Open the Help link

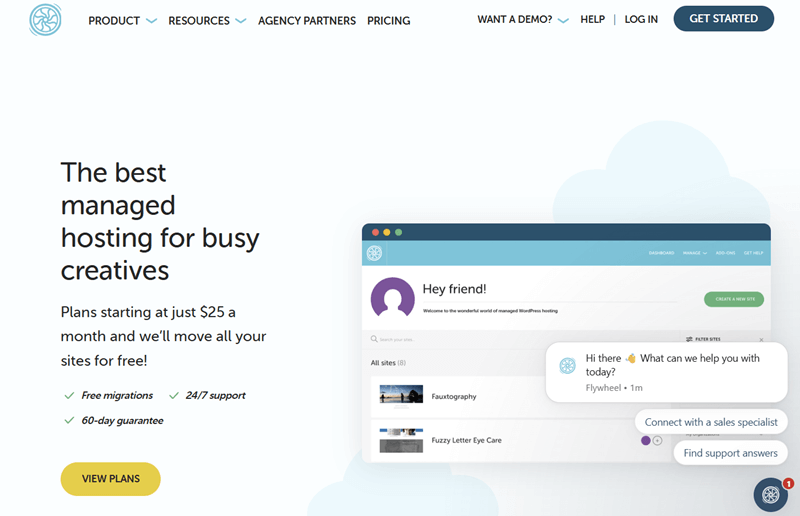coord(592,19)
